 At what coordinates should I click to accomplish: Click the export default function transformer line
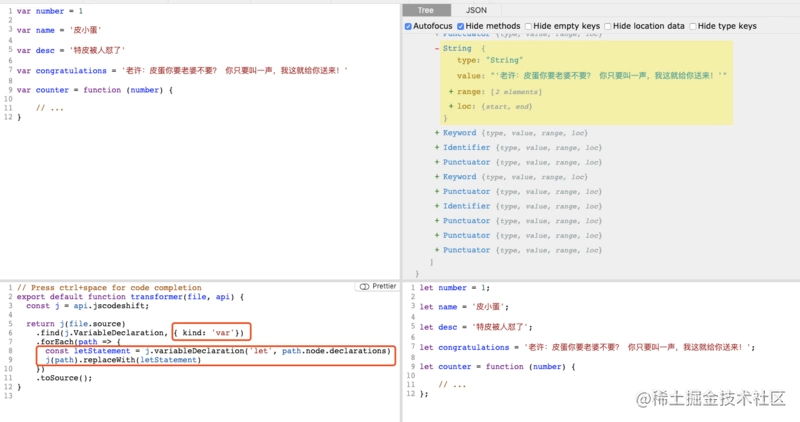tap(130, 296)
